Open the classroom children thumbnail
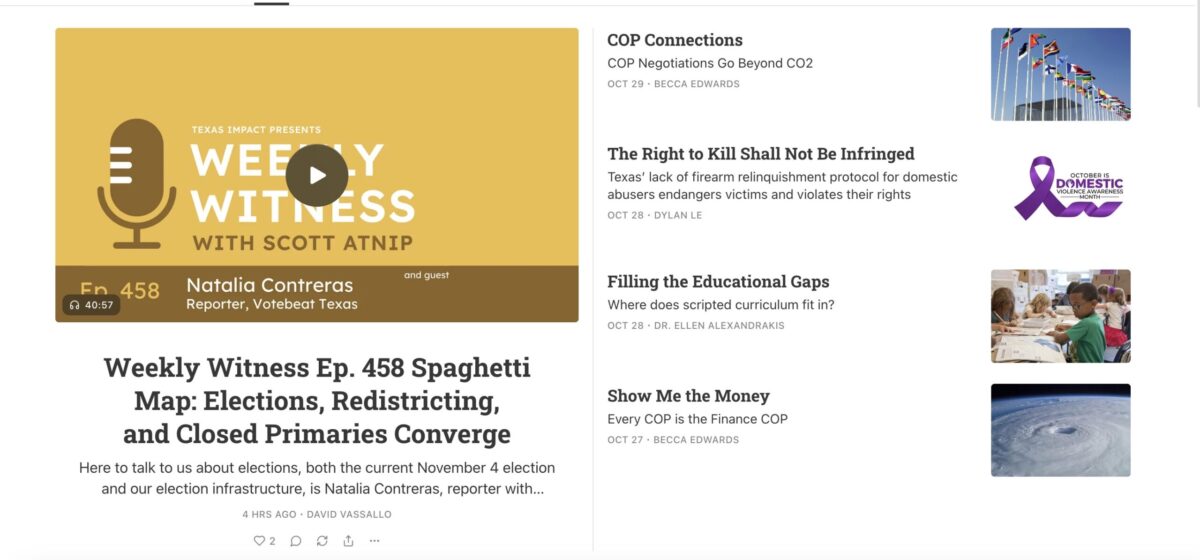The height and width of the screenshot is (560, 1200). coord(1060,316)
